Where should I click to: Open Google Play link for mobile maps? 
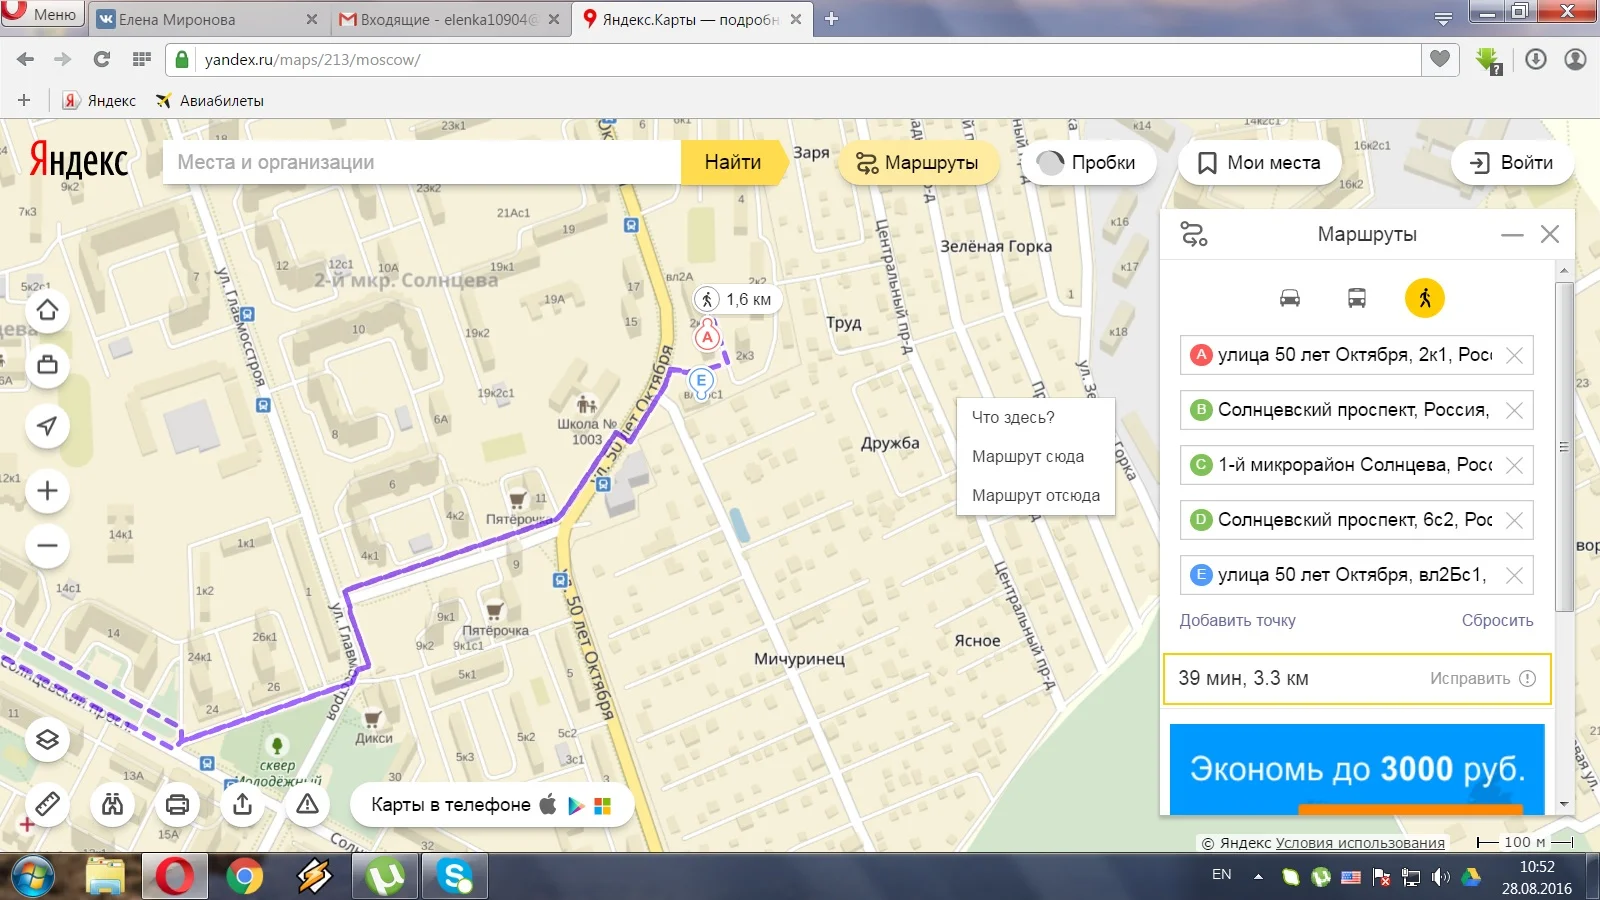pos(575,805)
